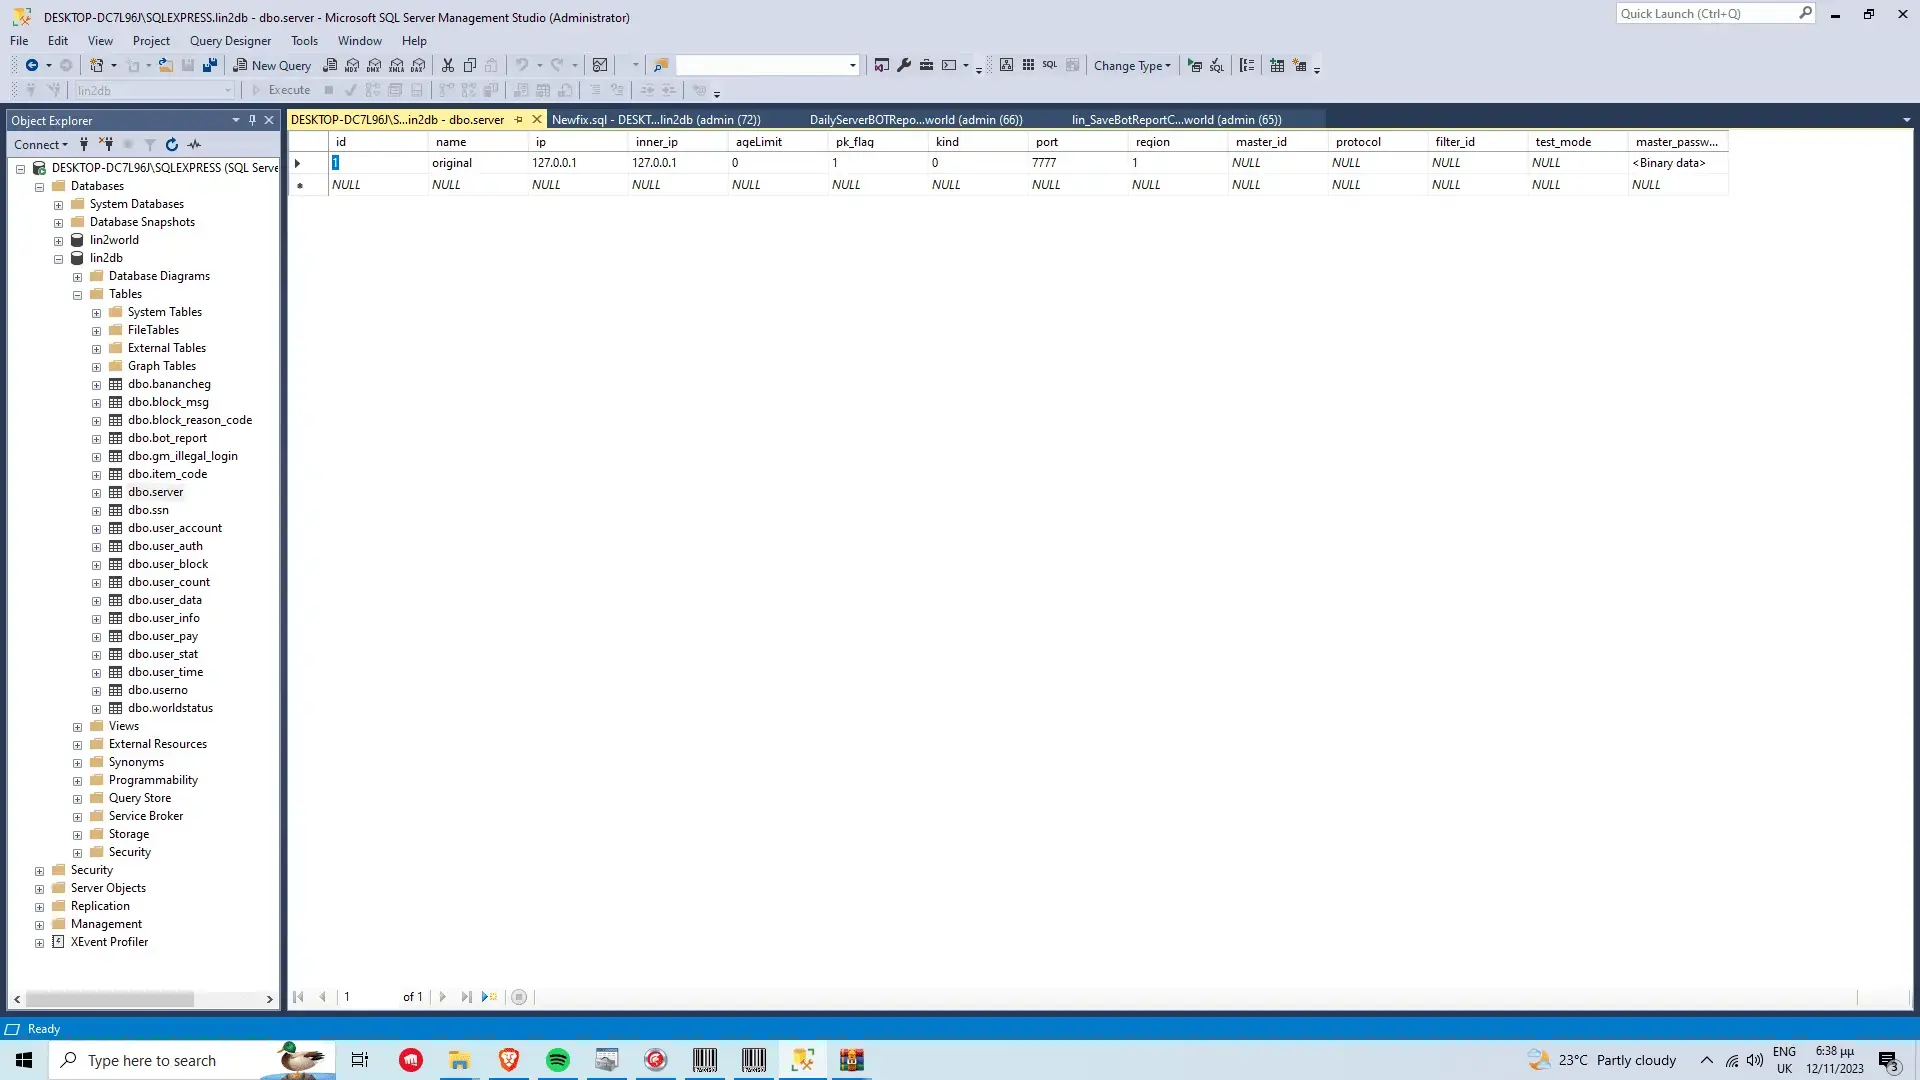This screenshot has height=1080, width=1920.
Task: Go to next record navigation arrow
Action: coord(442,997)
